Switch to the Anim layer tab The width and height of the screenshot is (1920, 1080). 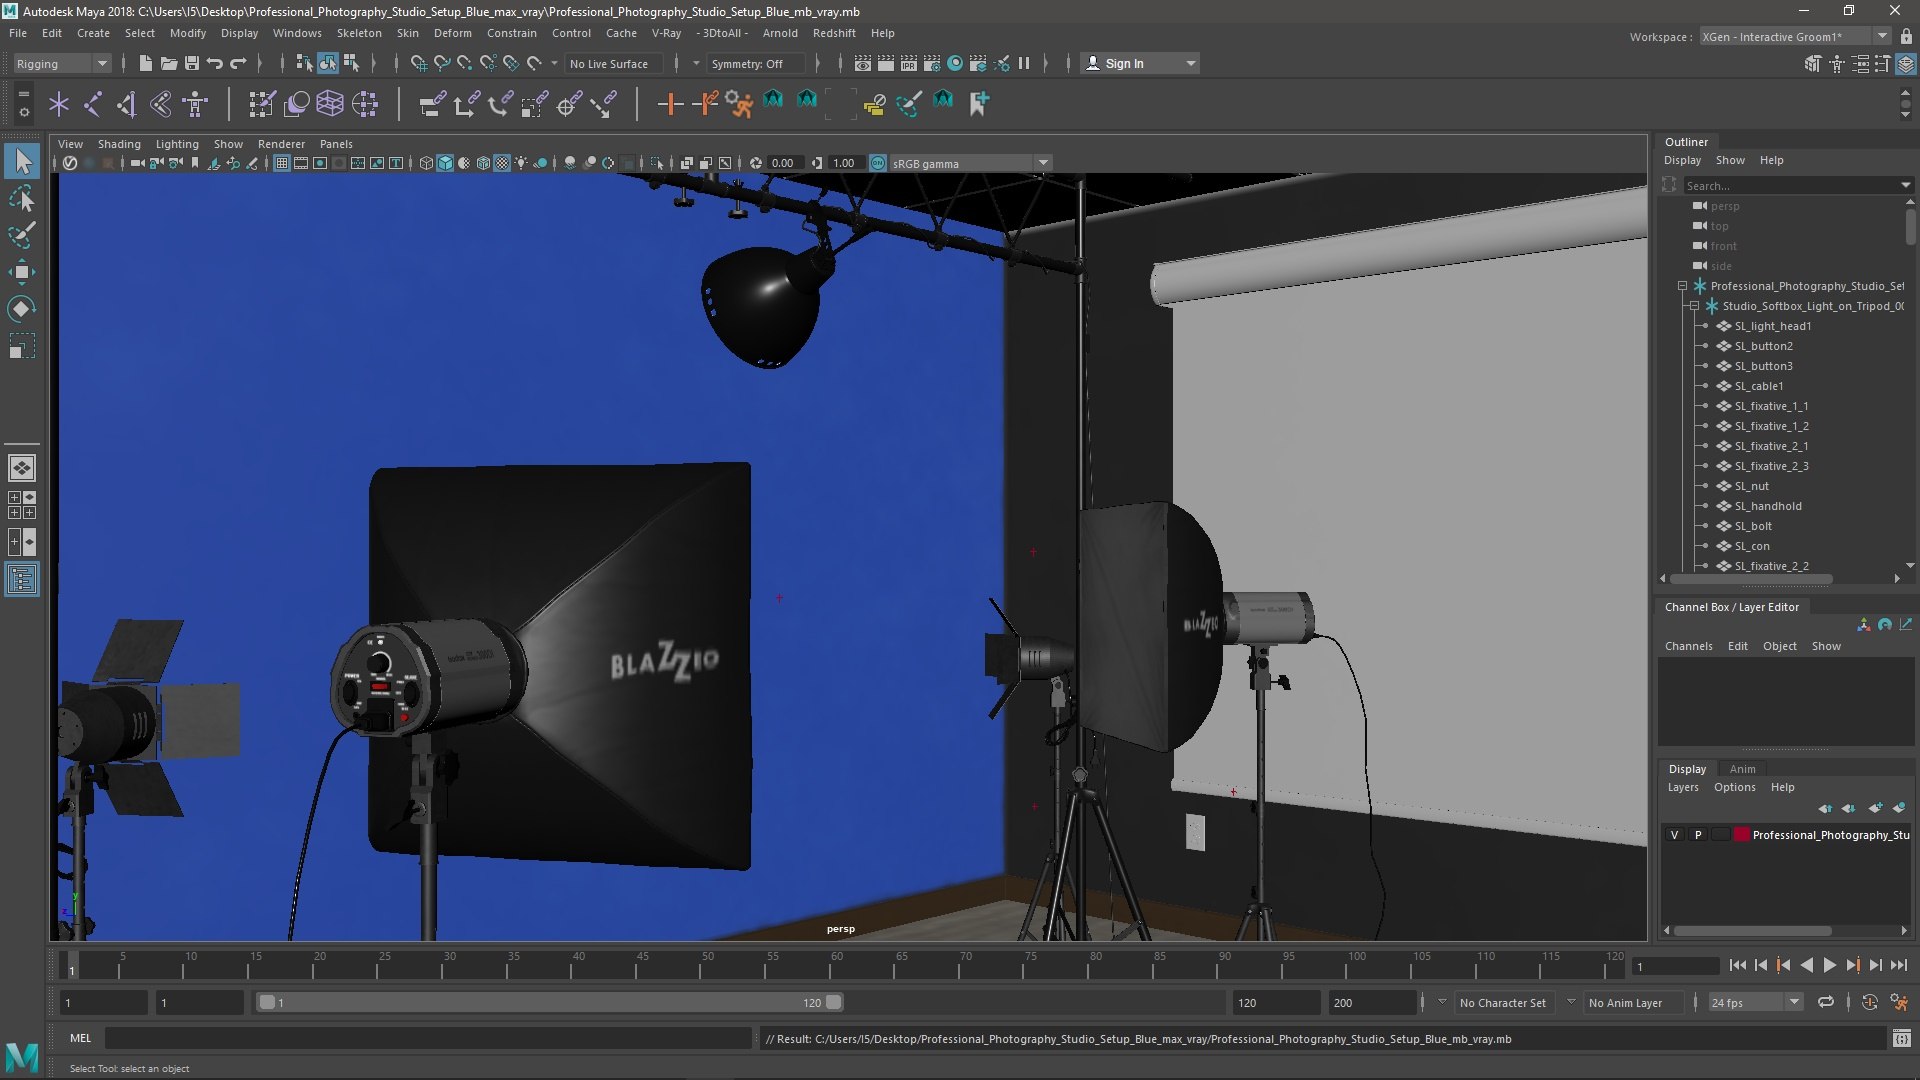click(1742, 769)
